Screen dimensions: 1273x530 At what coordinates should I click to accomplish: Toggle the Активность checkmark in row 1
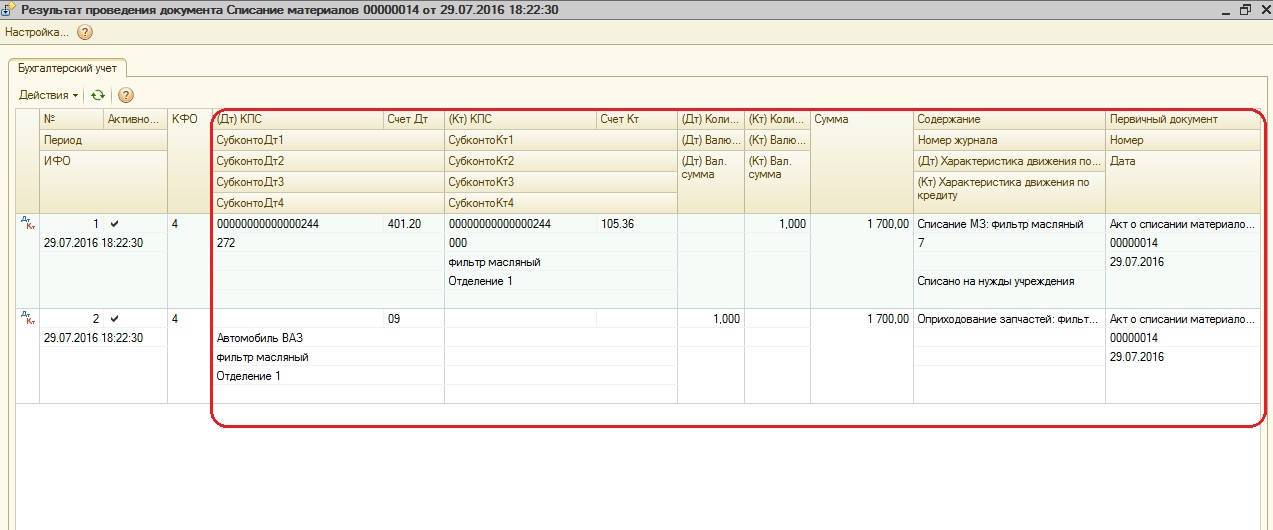114,224
